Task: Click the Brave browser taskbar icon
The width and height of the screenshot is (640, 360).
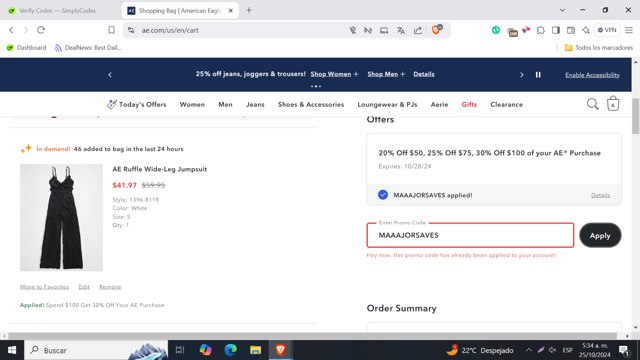Action: pos(280,350)
